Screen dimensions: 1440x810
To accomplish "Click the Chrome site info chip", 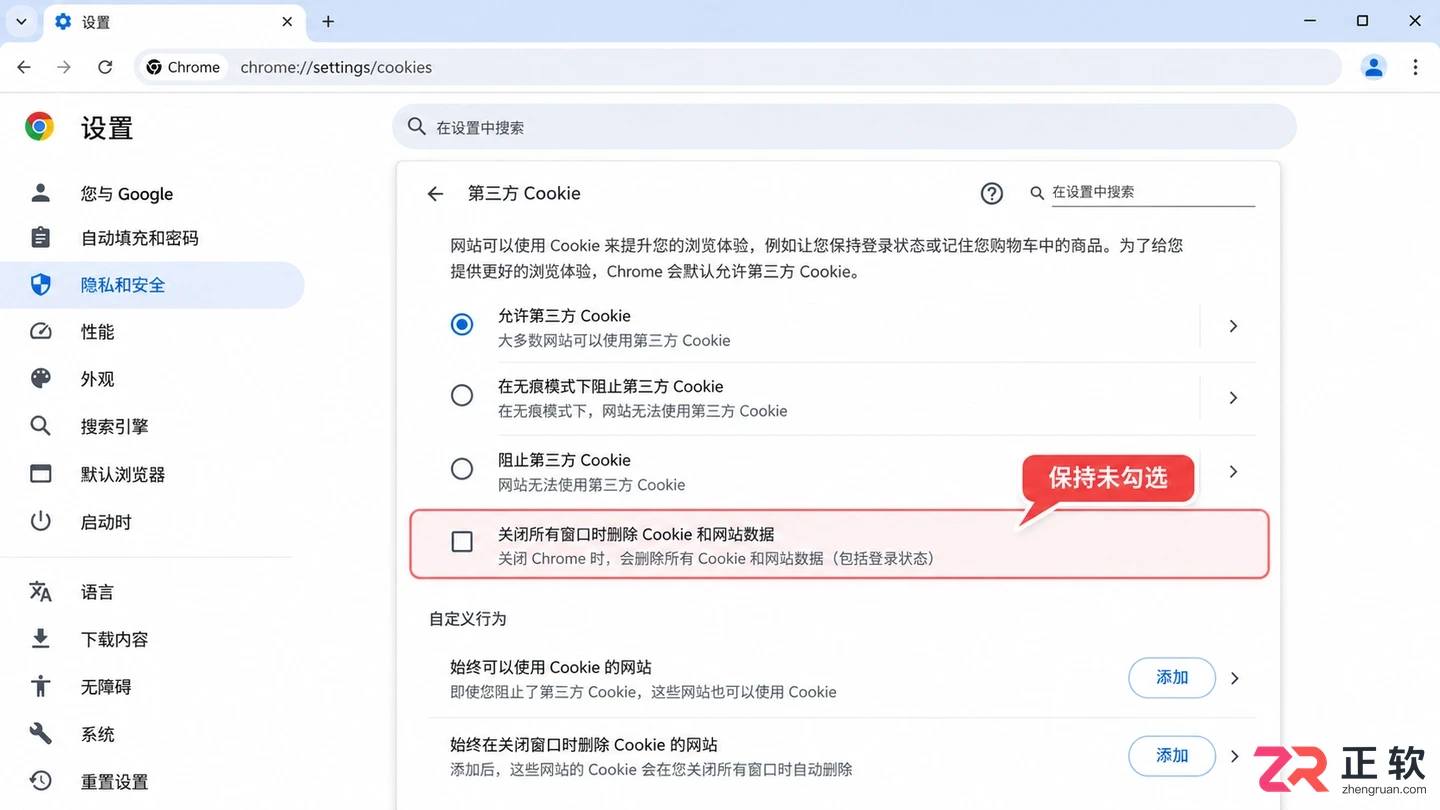I will tap(183, 67).
